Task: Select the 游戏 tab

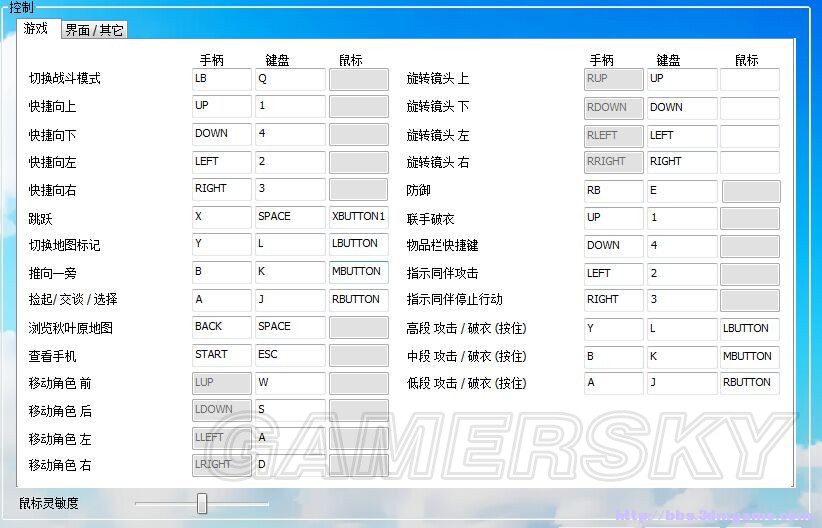Action: [36, 28]
